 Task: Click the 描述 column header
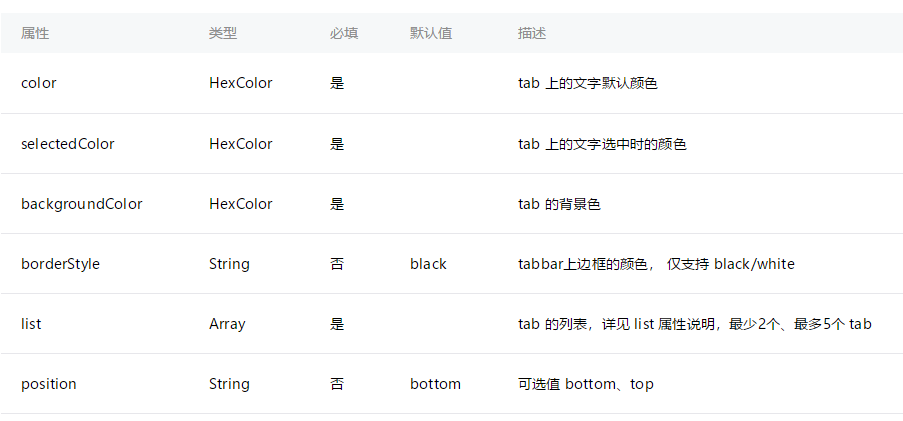pyautogui.click(x=532, y=33)
